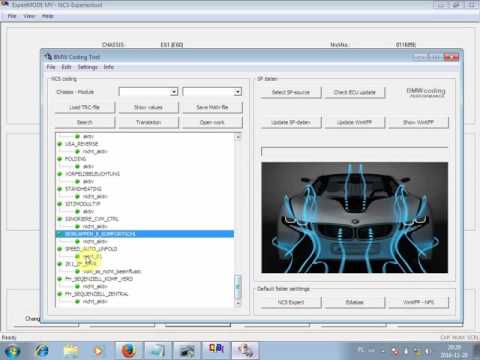Click the green dot beside SITZMODULTYP
This screenshot has height=360, width=480.
[x=60, y=204]
